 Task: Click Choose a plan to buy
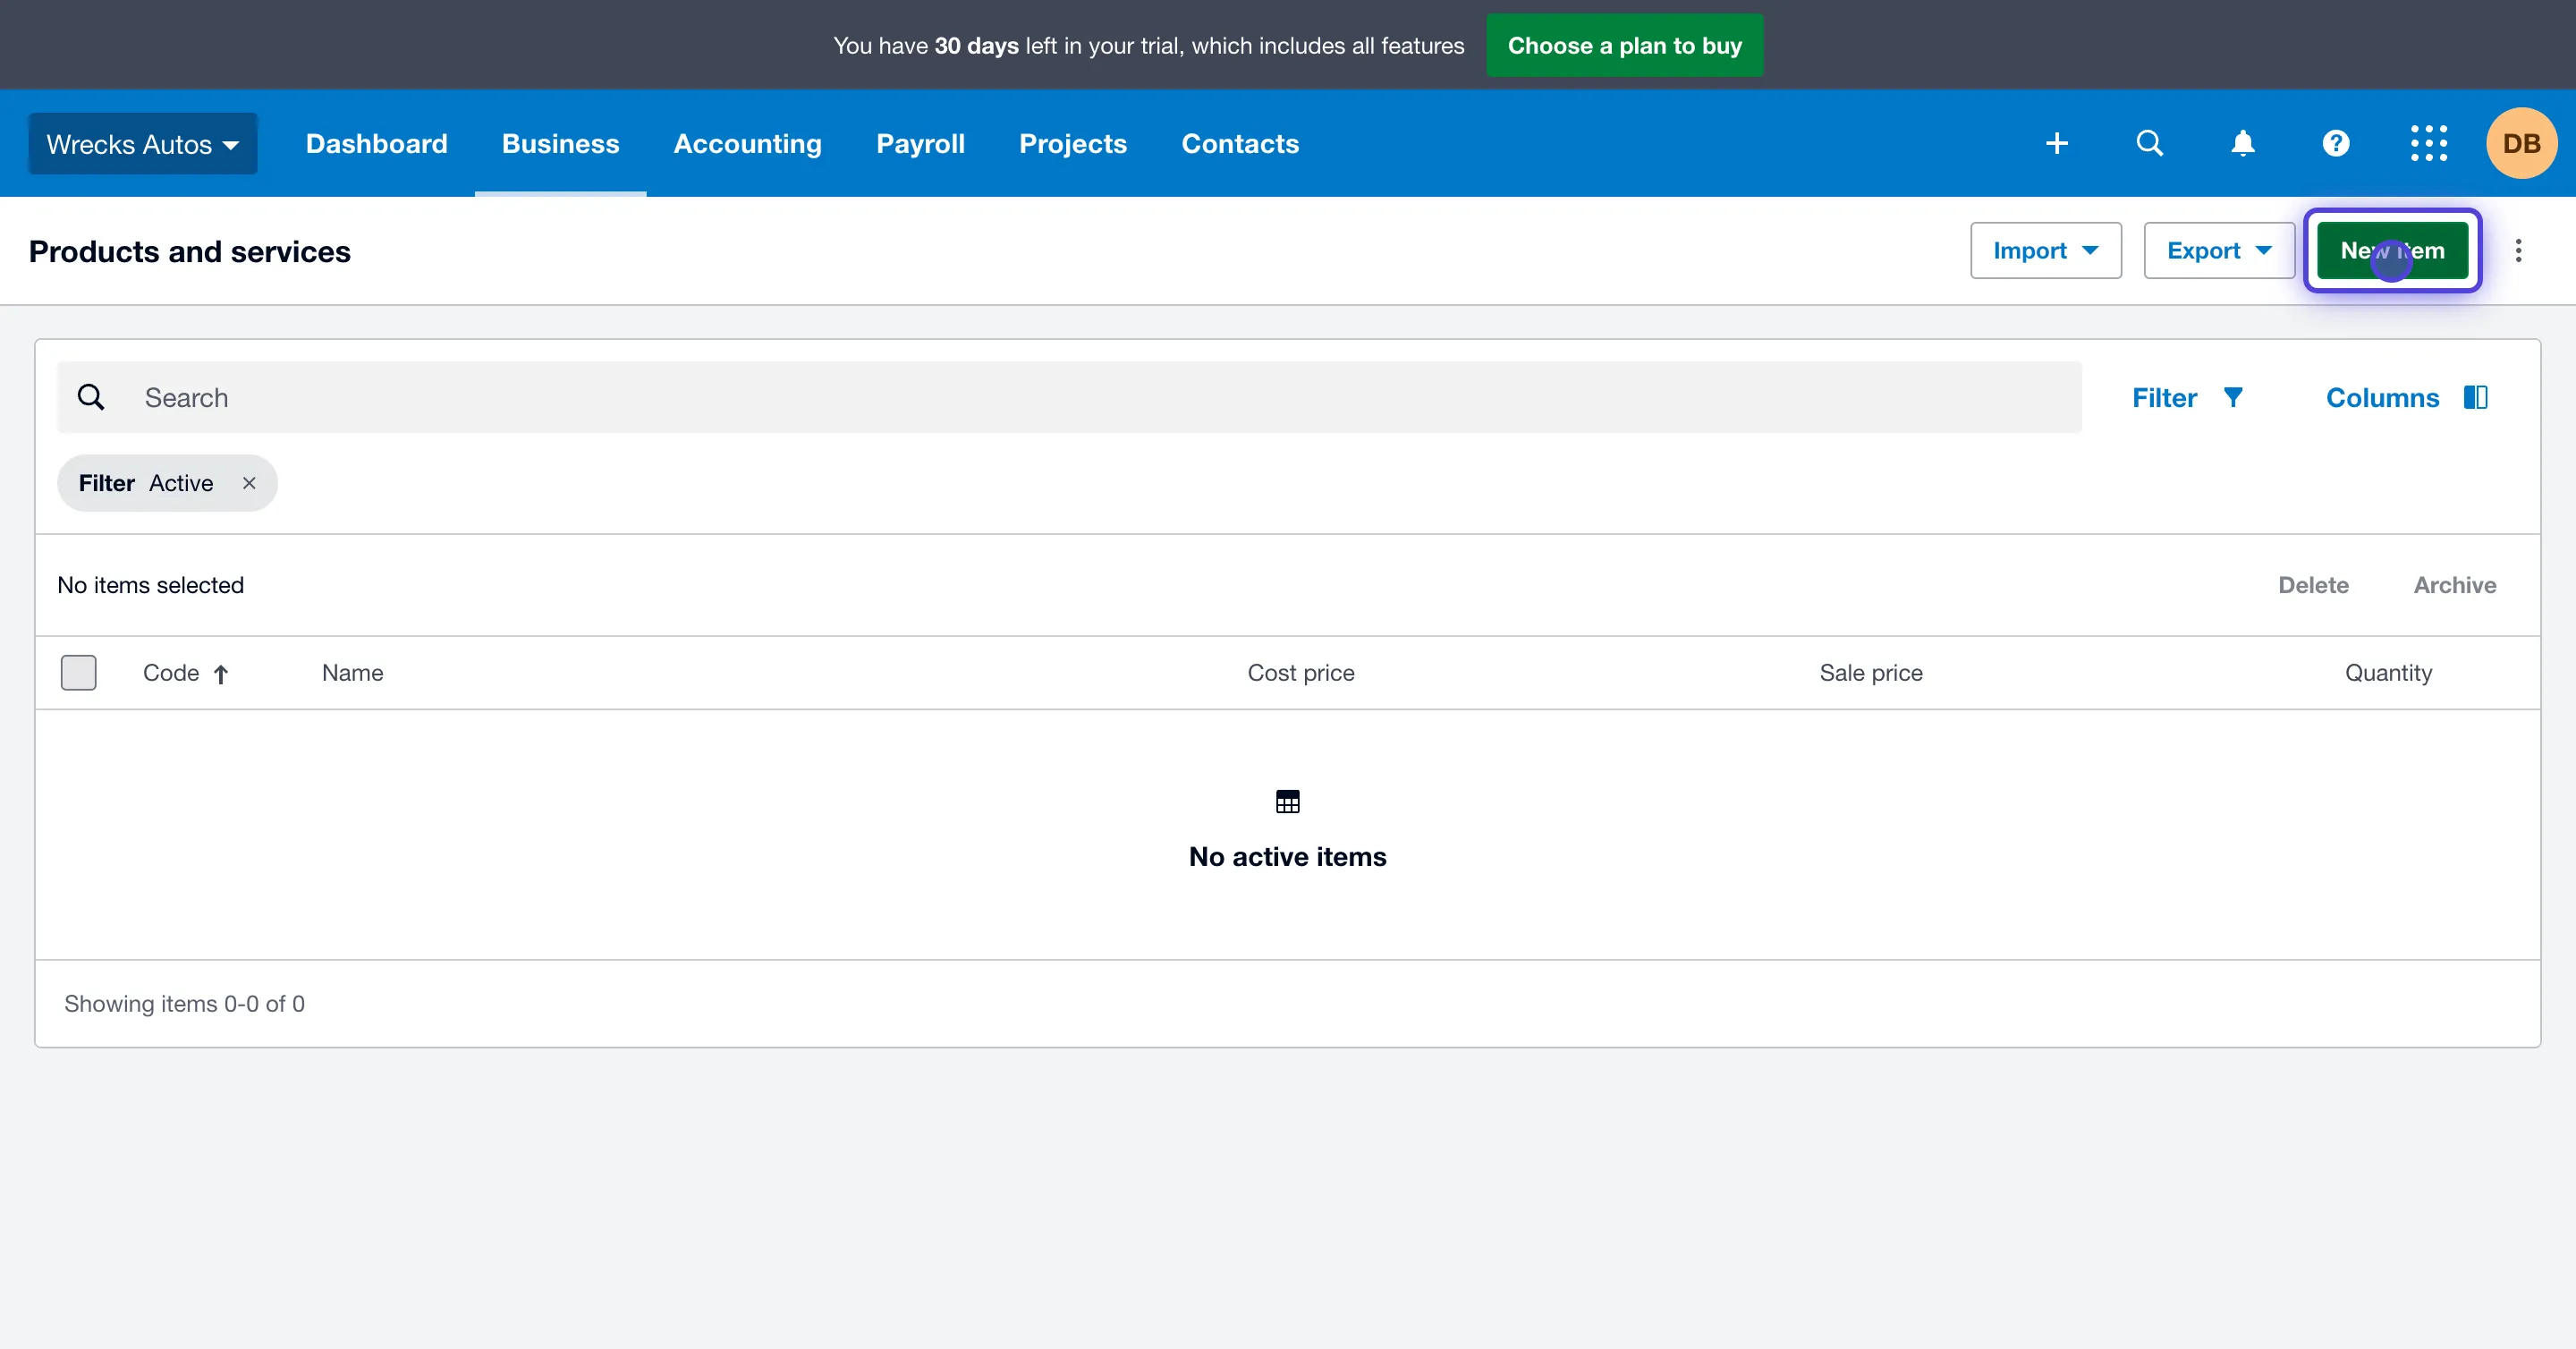coord(1624,45)
